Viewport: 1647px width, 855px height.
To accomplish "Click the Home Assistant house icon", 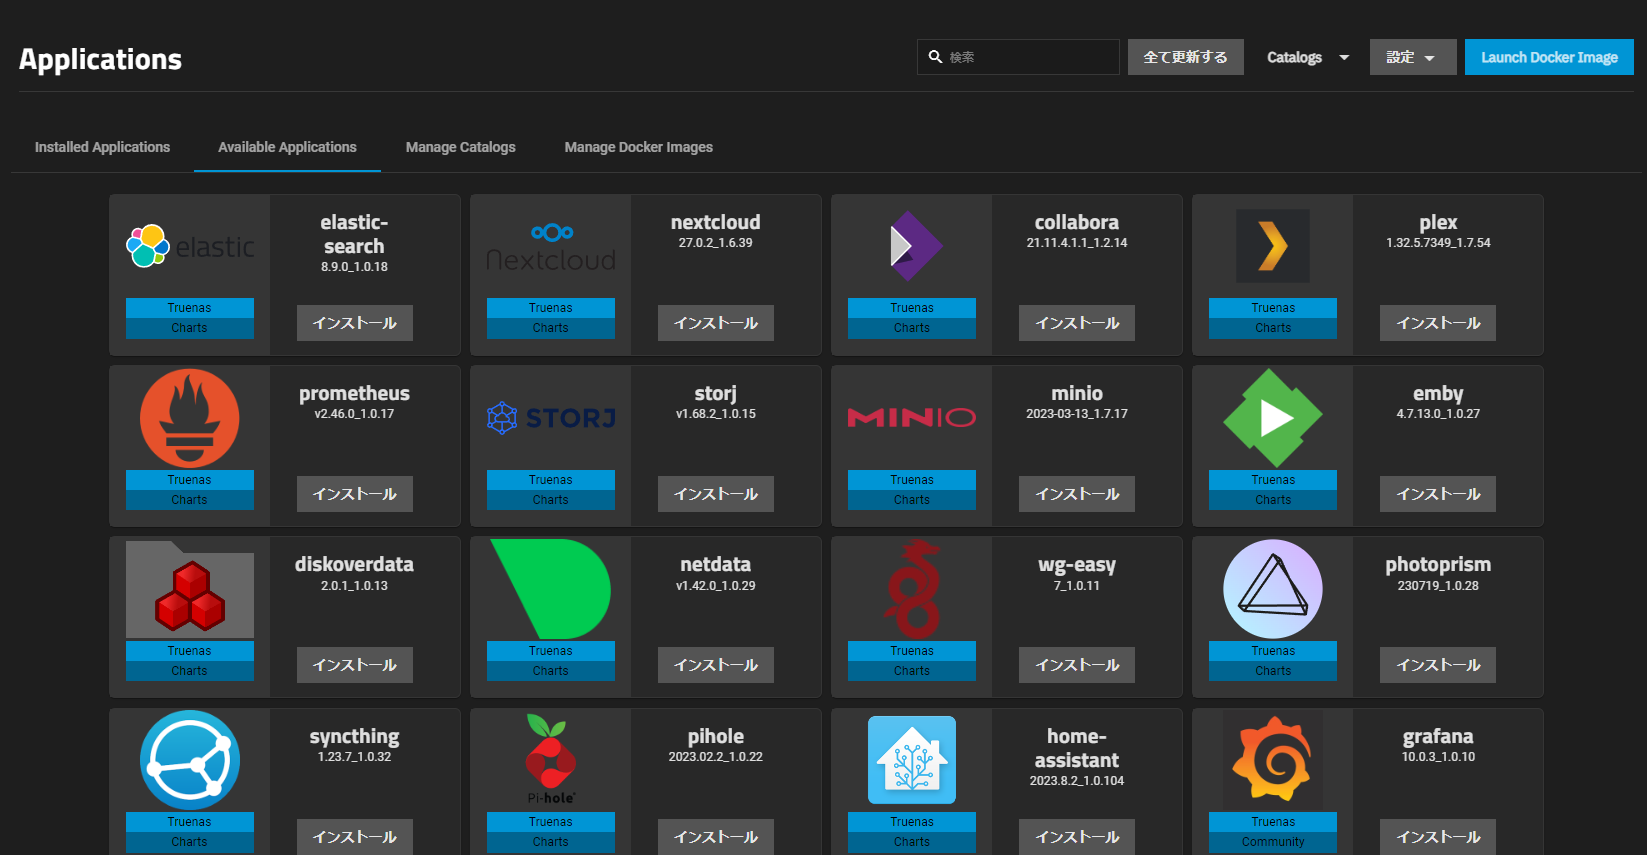I will (x=911, y=760).
